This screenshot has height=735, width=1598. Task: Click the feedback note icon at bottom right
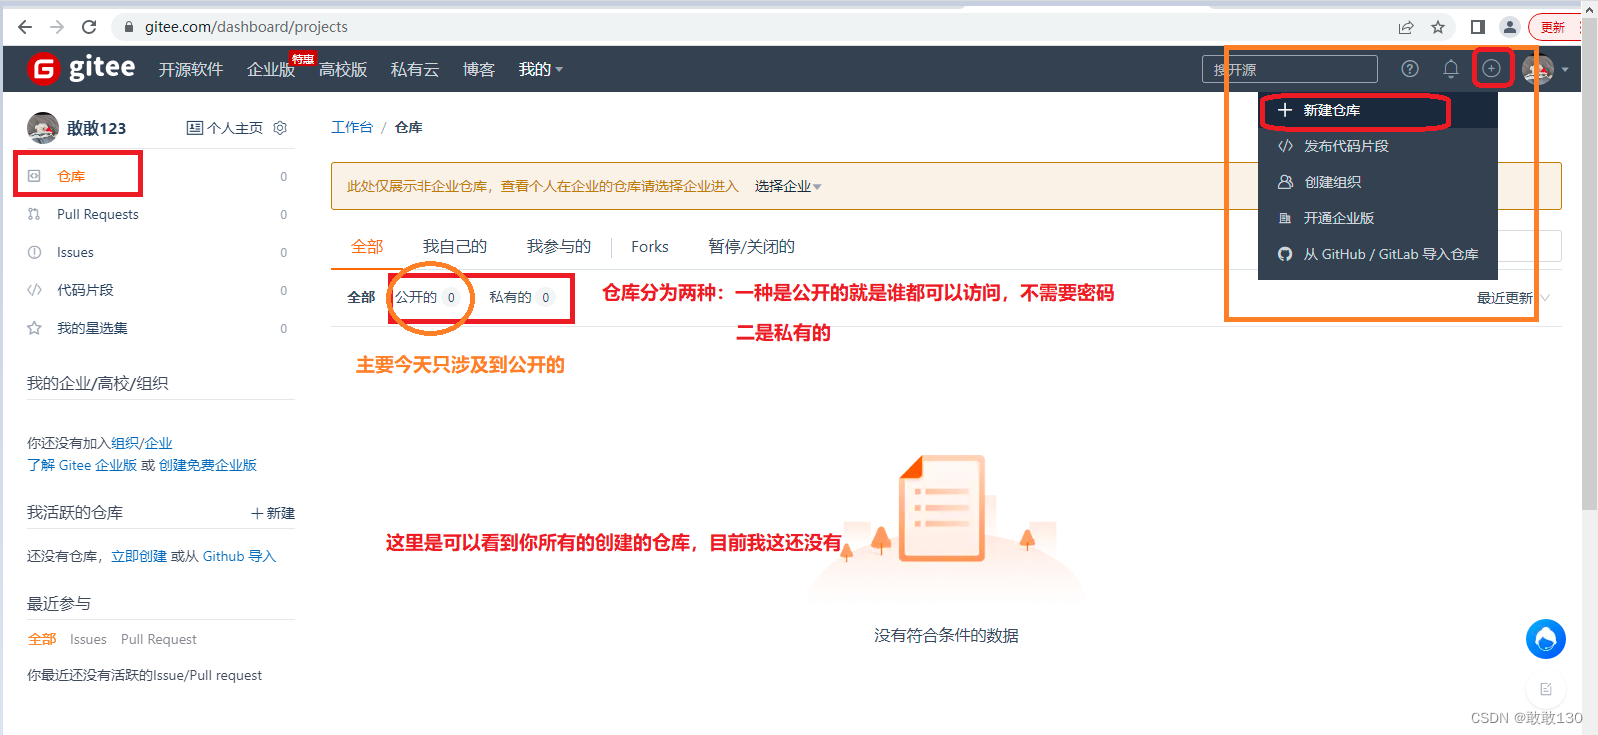point(1546,689)
